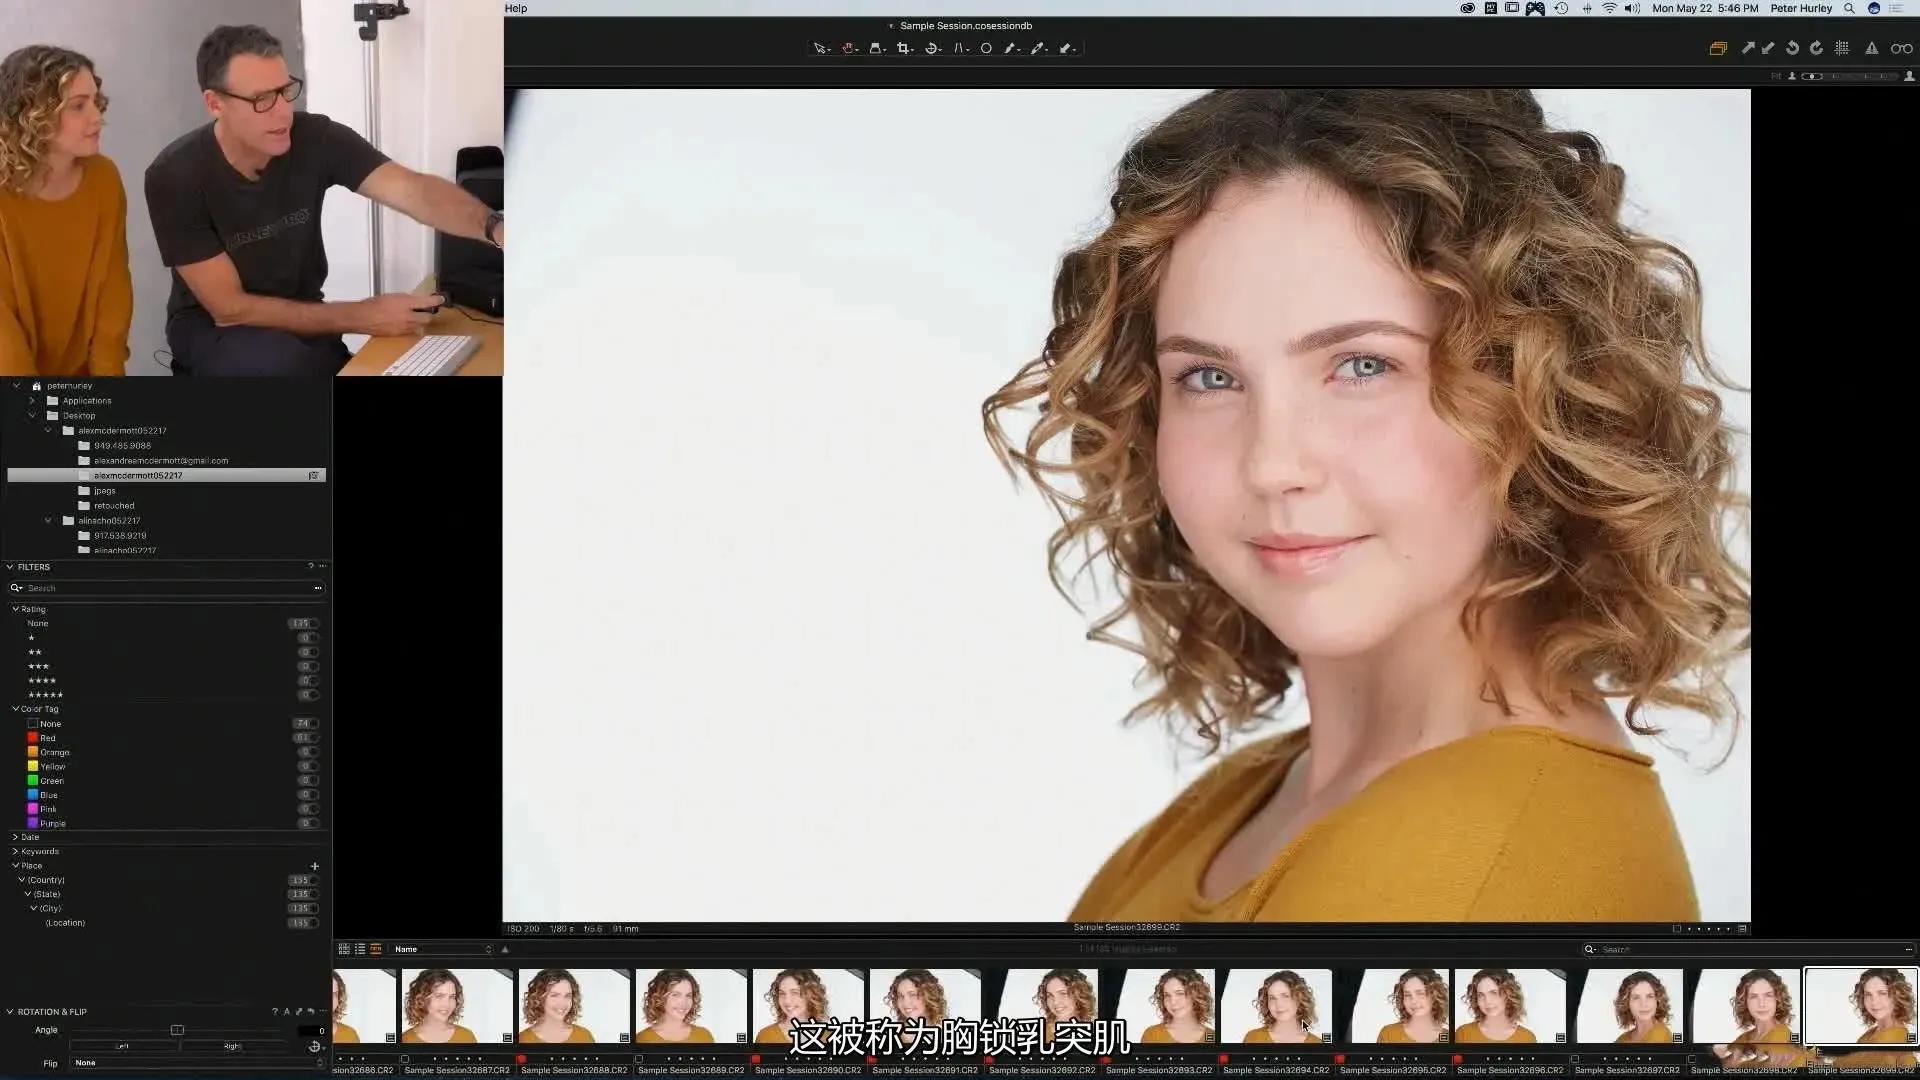The height and width of the screenshot is (1080, 1920).
Task: Enable exposure warning triangle icon
Action: pyautogui.click(x=1871, y=48)
